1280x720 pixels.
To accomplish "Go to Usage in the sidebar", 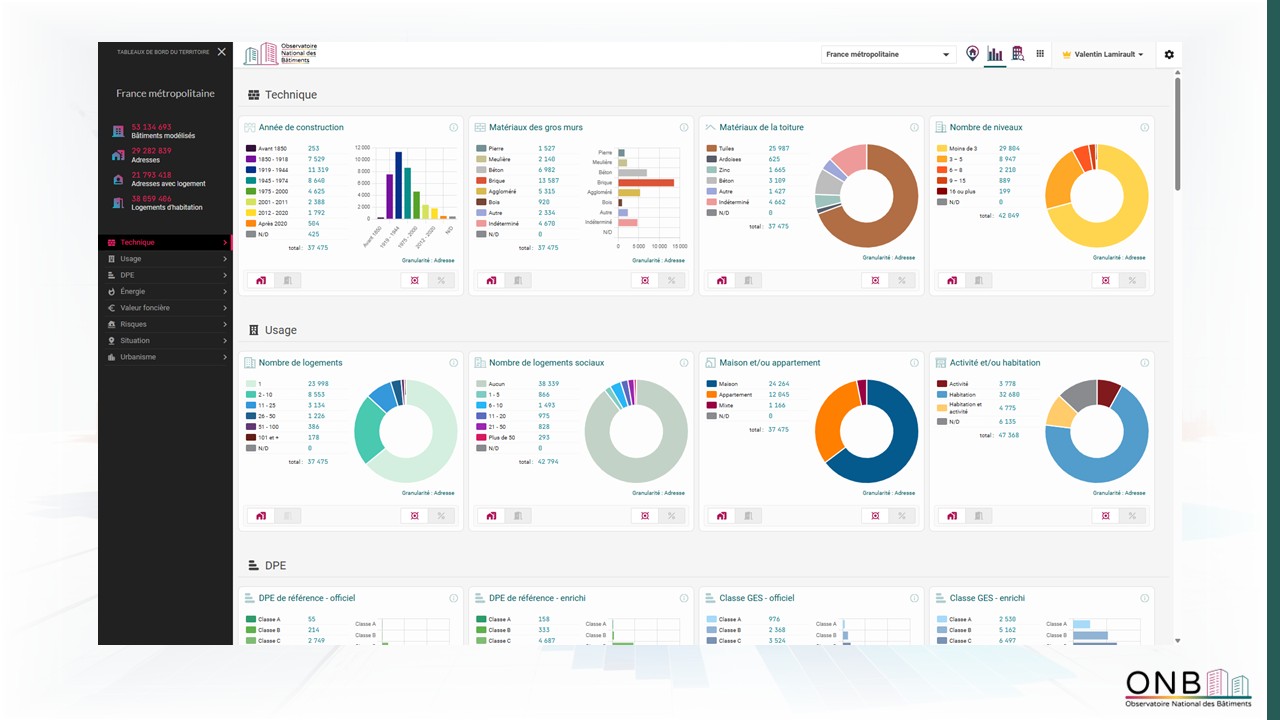I will pyautogui.click(x=166, y=259).
